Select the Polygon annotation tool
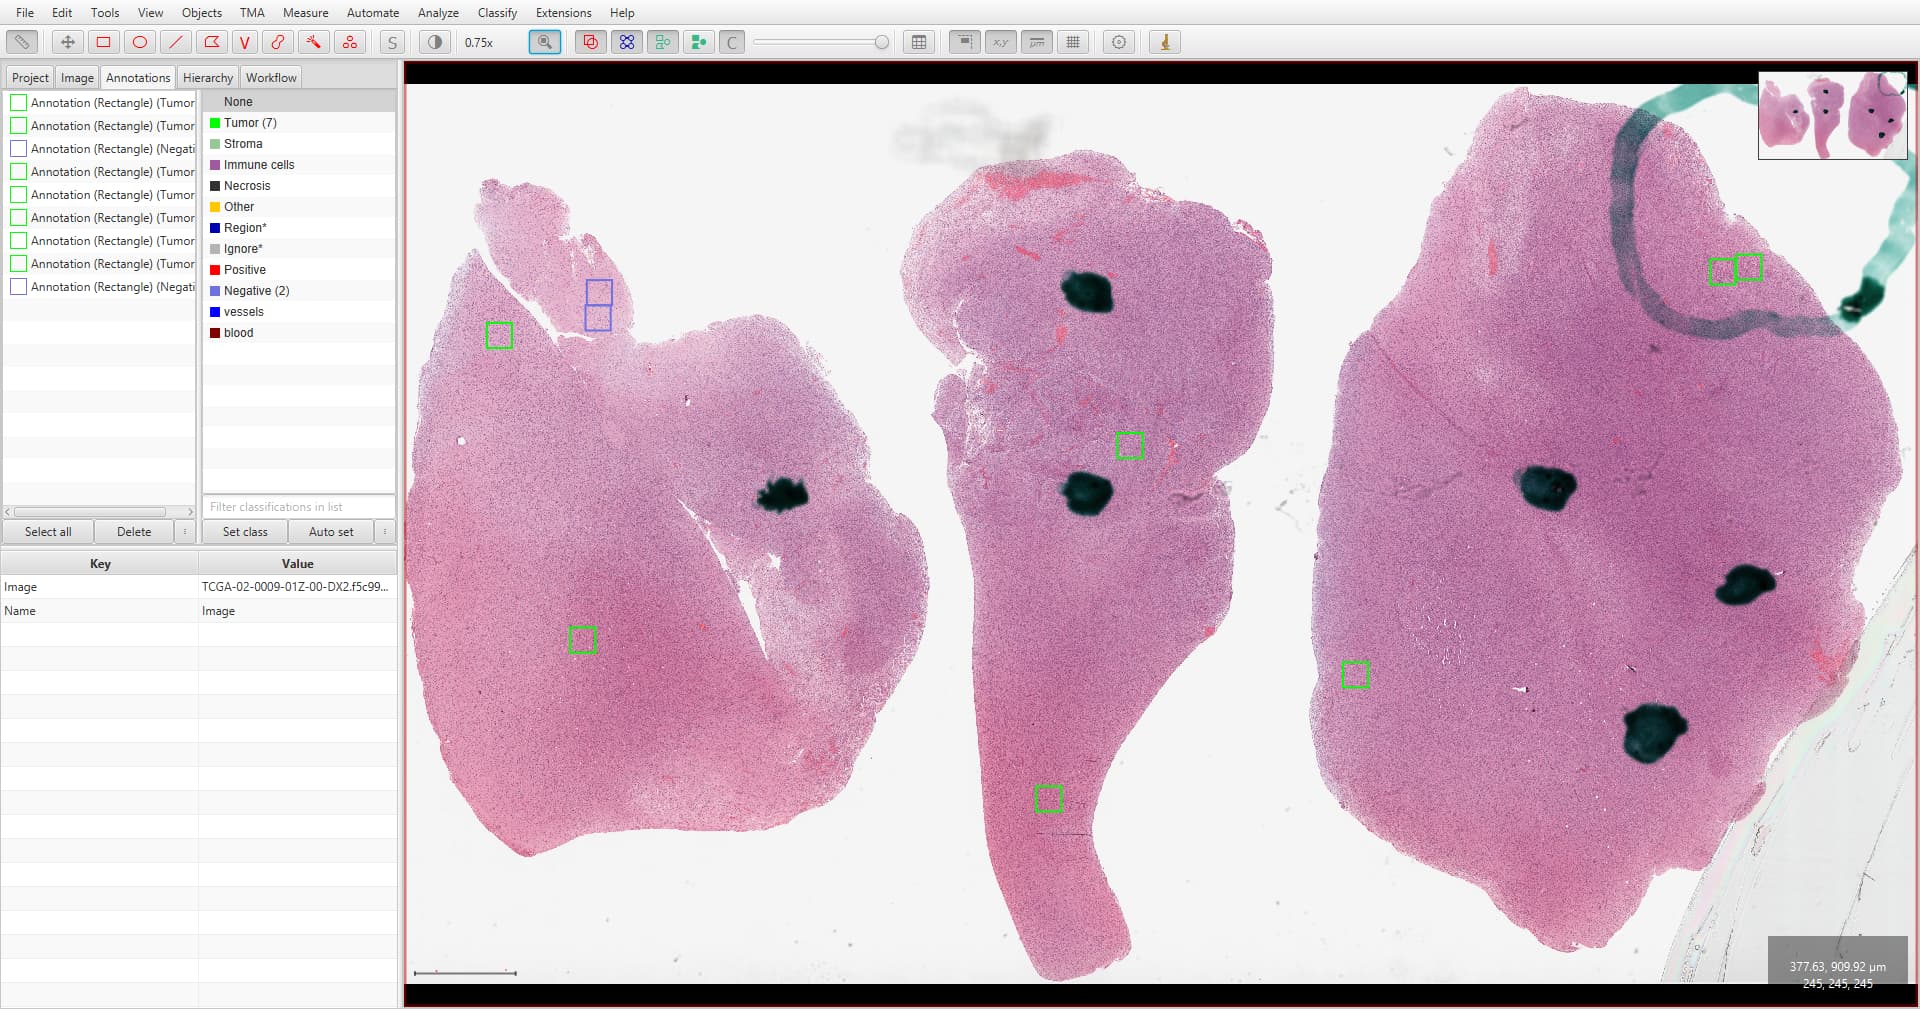This screenshot has width=1920, height=1009. tap(211, 42)
